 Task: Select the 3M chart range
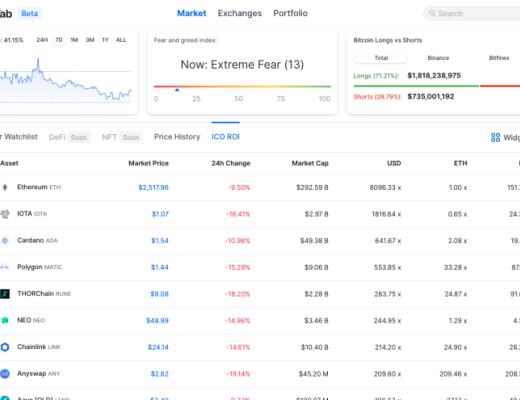coord(90,40)
